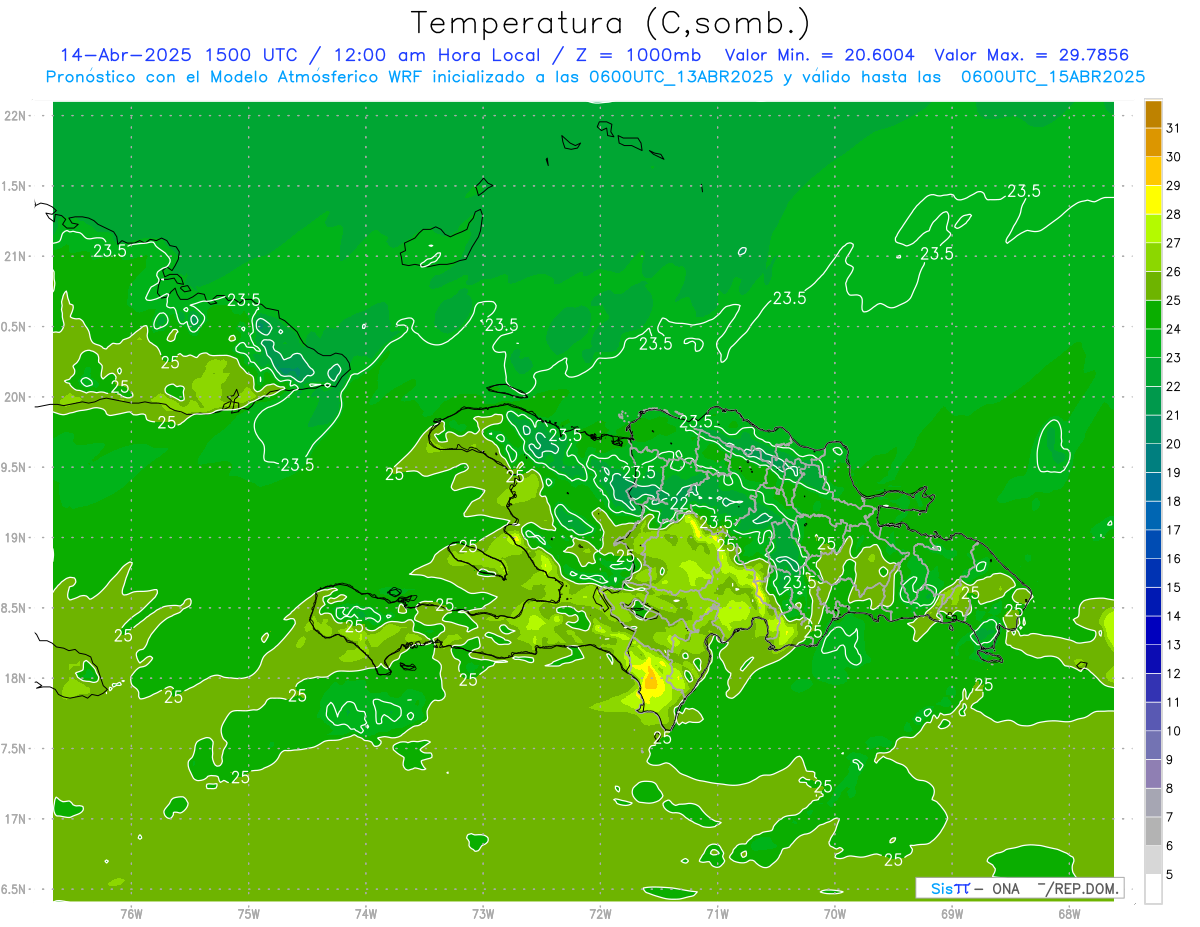1200x927 pixels.
Task: Click the "70W" longitude axis label
Action: [835, 913]
